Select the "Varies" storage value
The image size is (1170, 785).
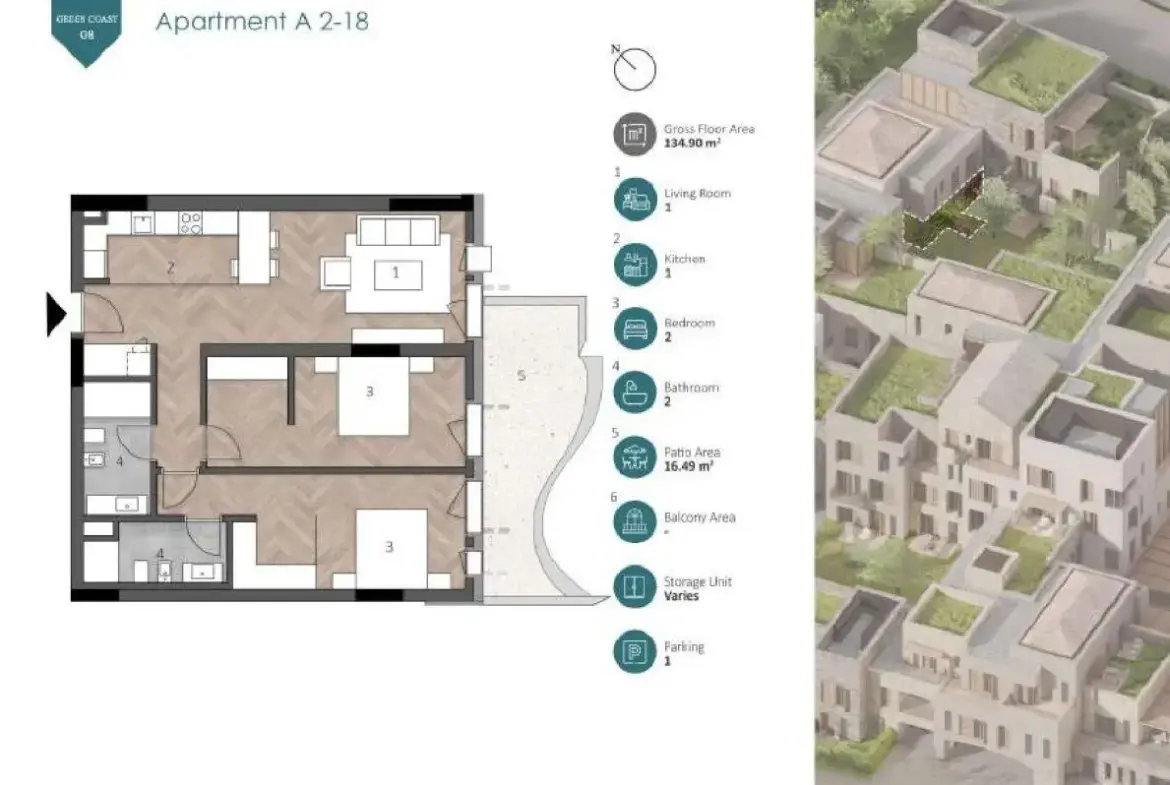coord(681,595)
